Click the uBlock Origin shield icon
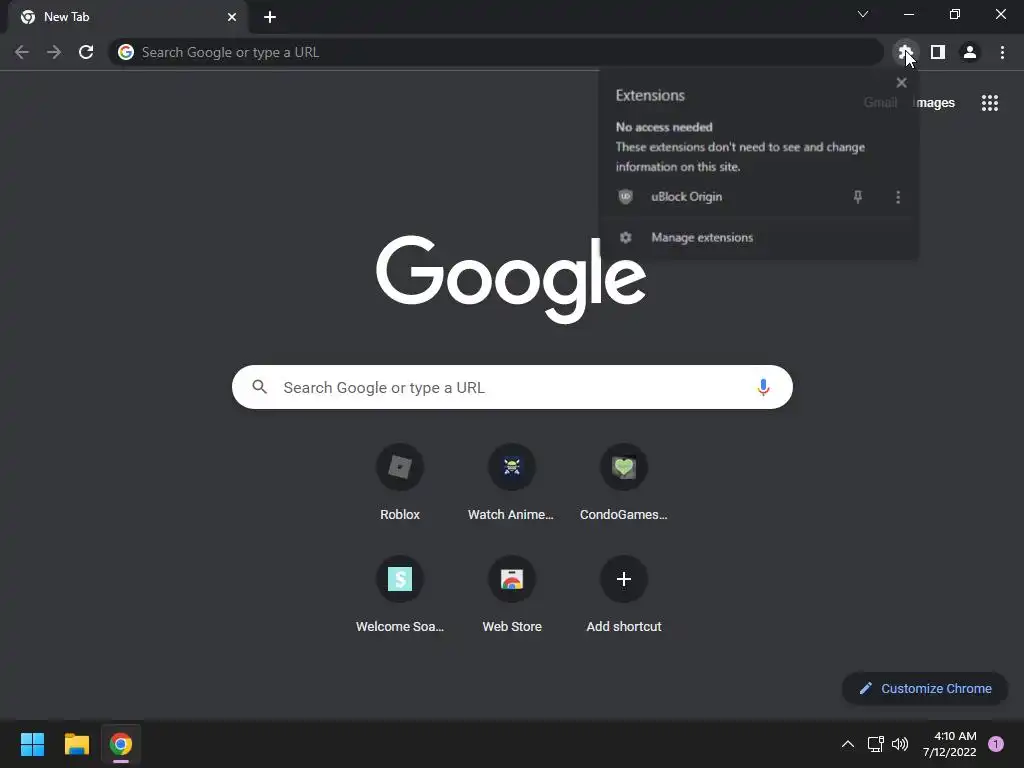The height and width of the screenshot is (768, 1024). pos(626,197)
